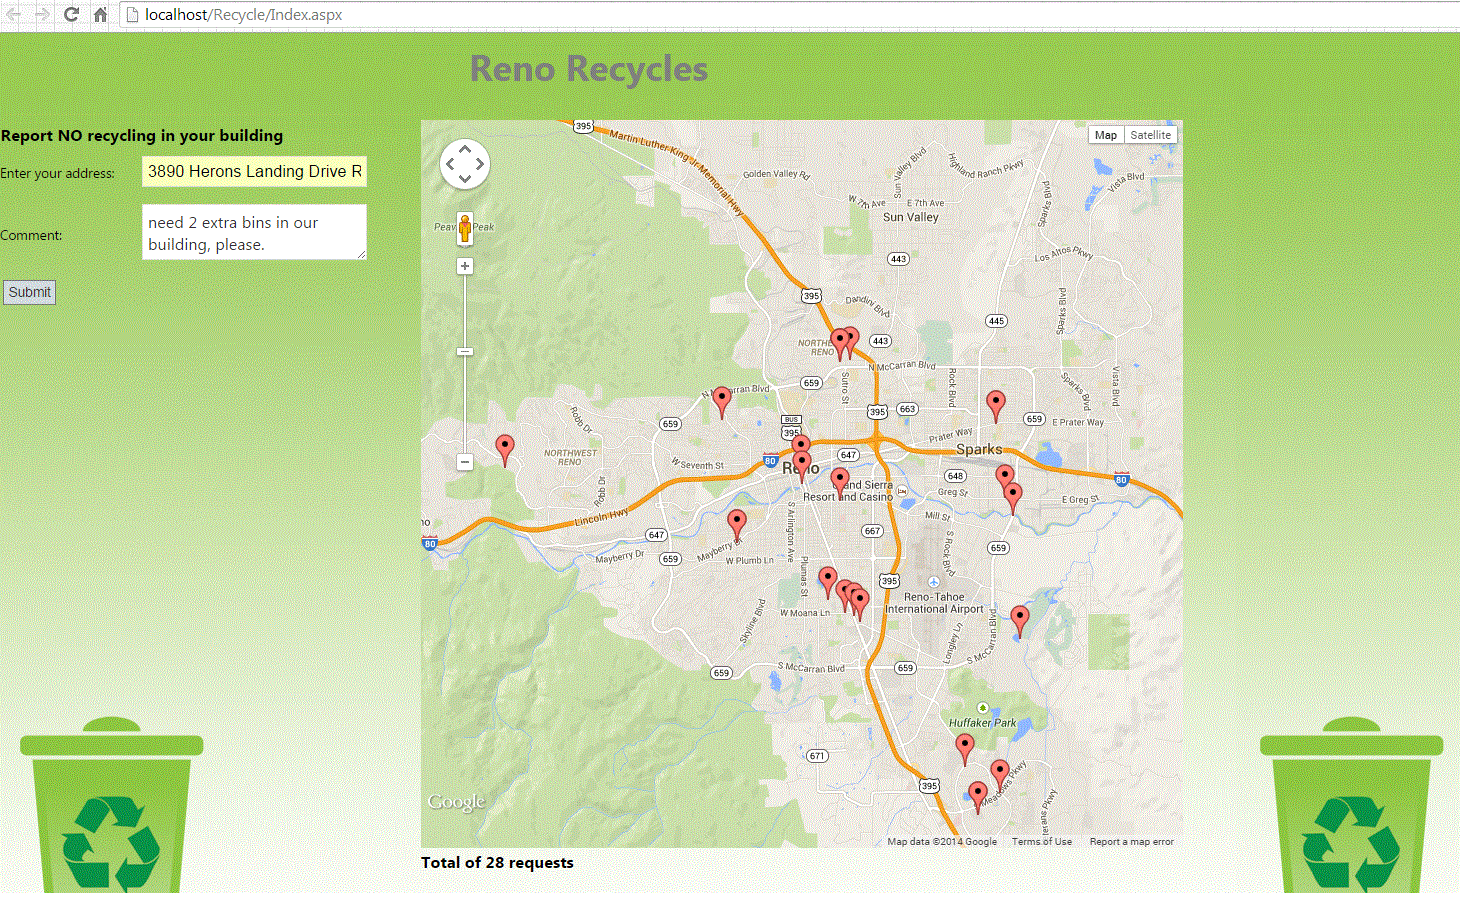
Task: Click the marker north of Sparks
Action: tap(995, 407)
